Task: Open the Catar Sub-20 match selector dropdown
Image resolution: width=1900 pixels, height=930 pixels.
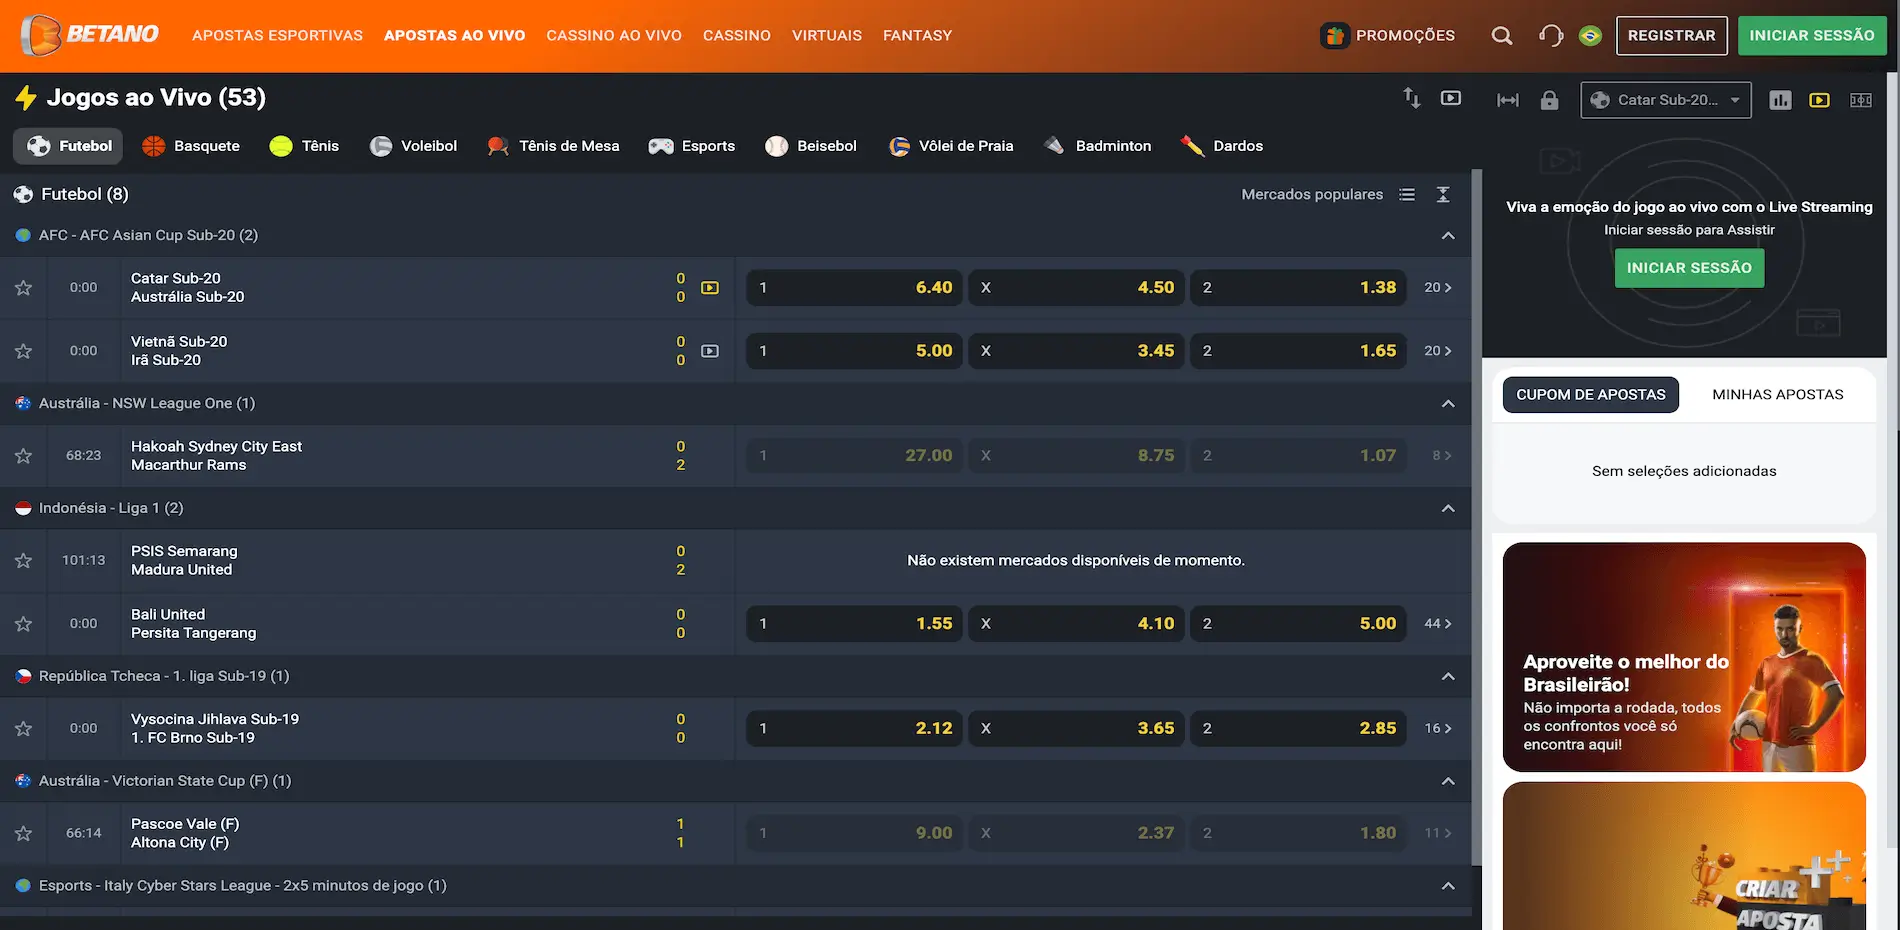Action: 1665,100
